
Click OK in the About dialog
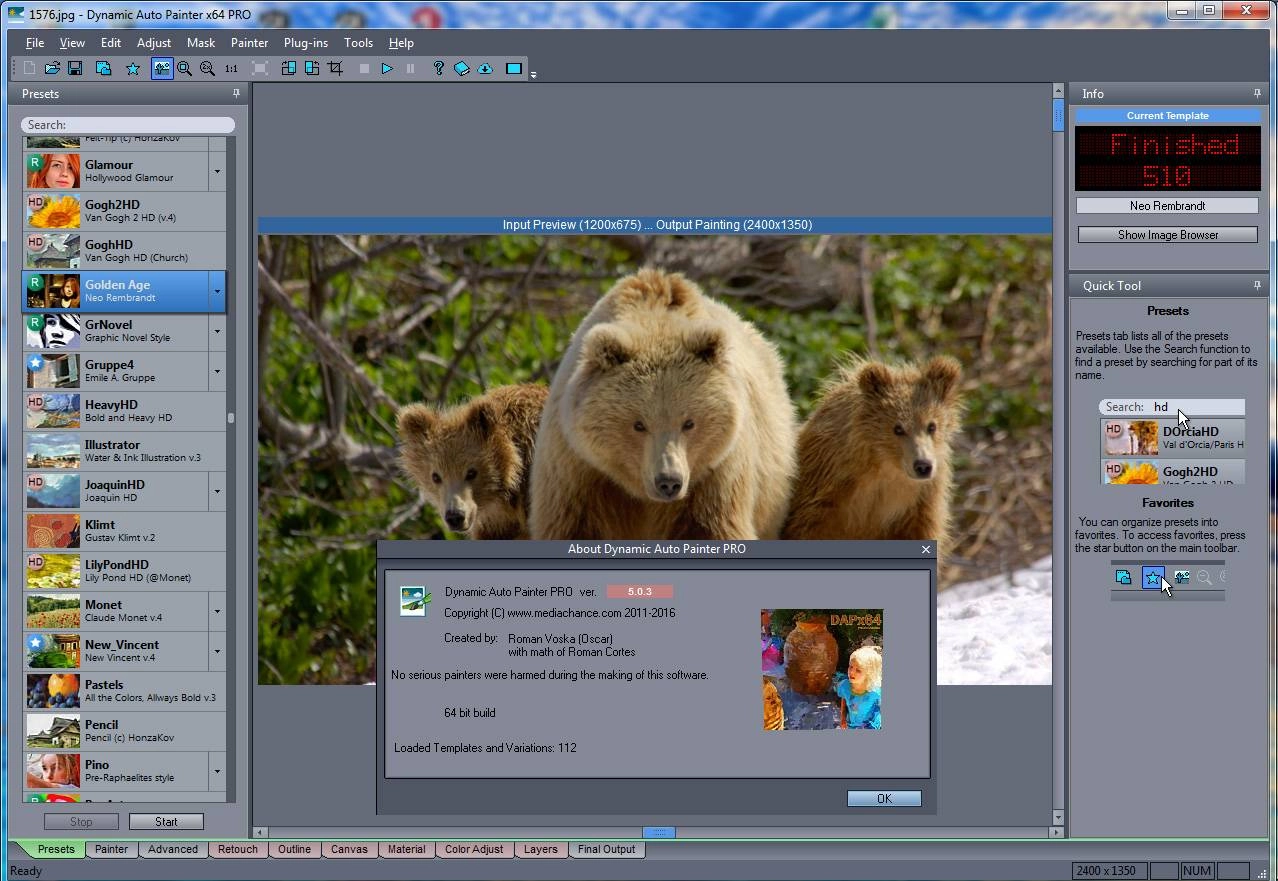click(884, 798)
